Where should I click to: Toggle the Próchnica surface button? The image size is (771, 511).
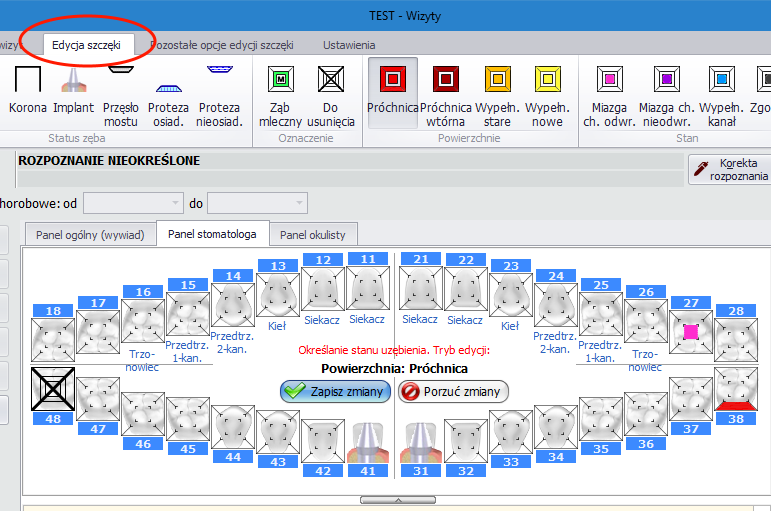pyautogui.click(x=392, y=91)
